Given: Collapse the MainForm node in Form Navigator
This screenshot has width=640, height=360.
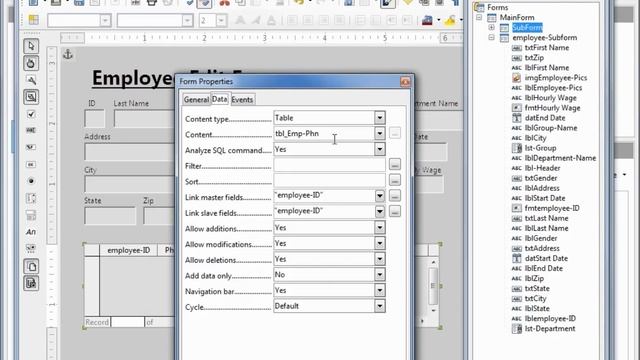Looking at the screenshot, I should [x=479, y=18].
